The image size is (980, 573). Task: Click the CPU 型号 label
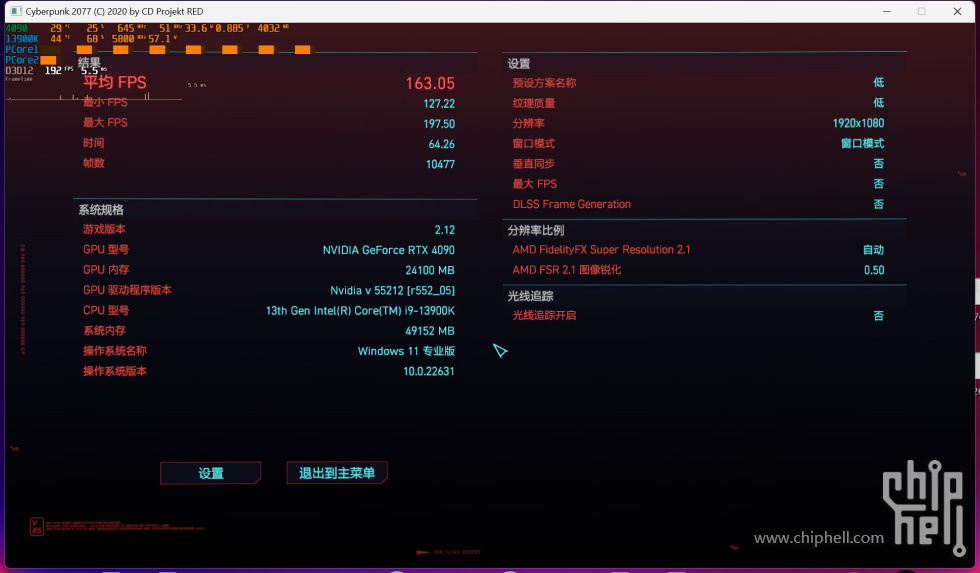pyautogui.click(x=106, y=311)
